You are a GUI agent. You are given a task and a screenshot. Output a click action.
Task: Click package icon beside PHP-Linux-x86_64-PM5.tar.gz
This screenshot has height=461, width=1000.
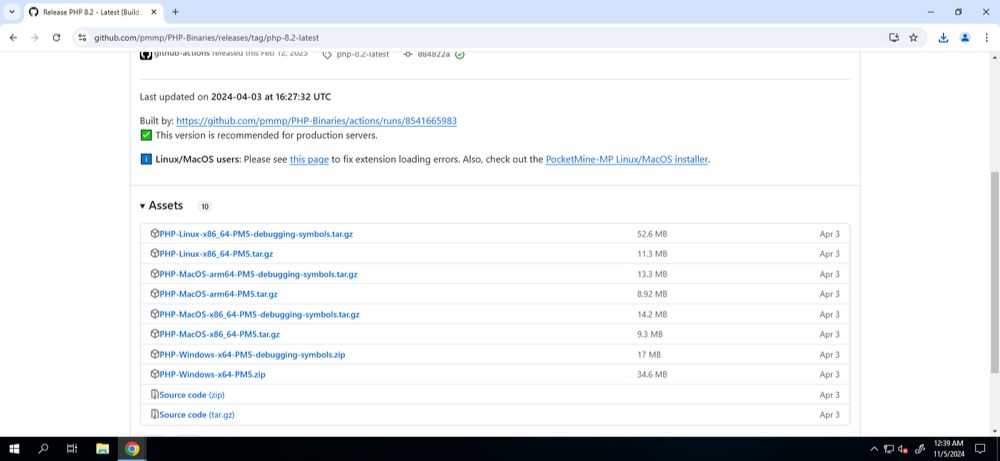pos(154,254)
